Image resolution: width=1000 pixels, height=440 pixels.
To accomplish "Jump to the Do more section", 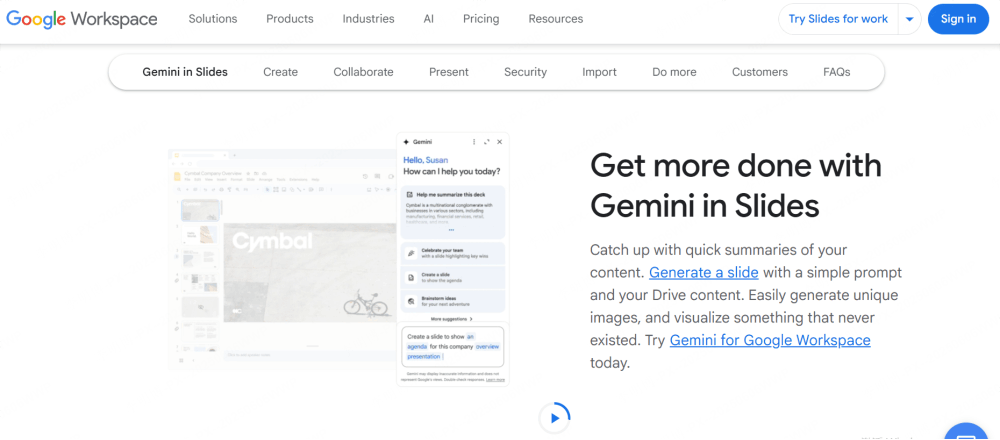I will (674, 72).
